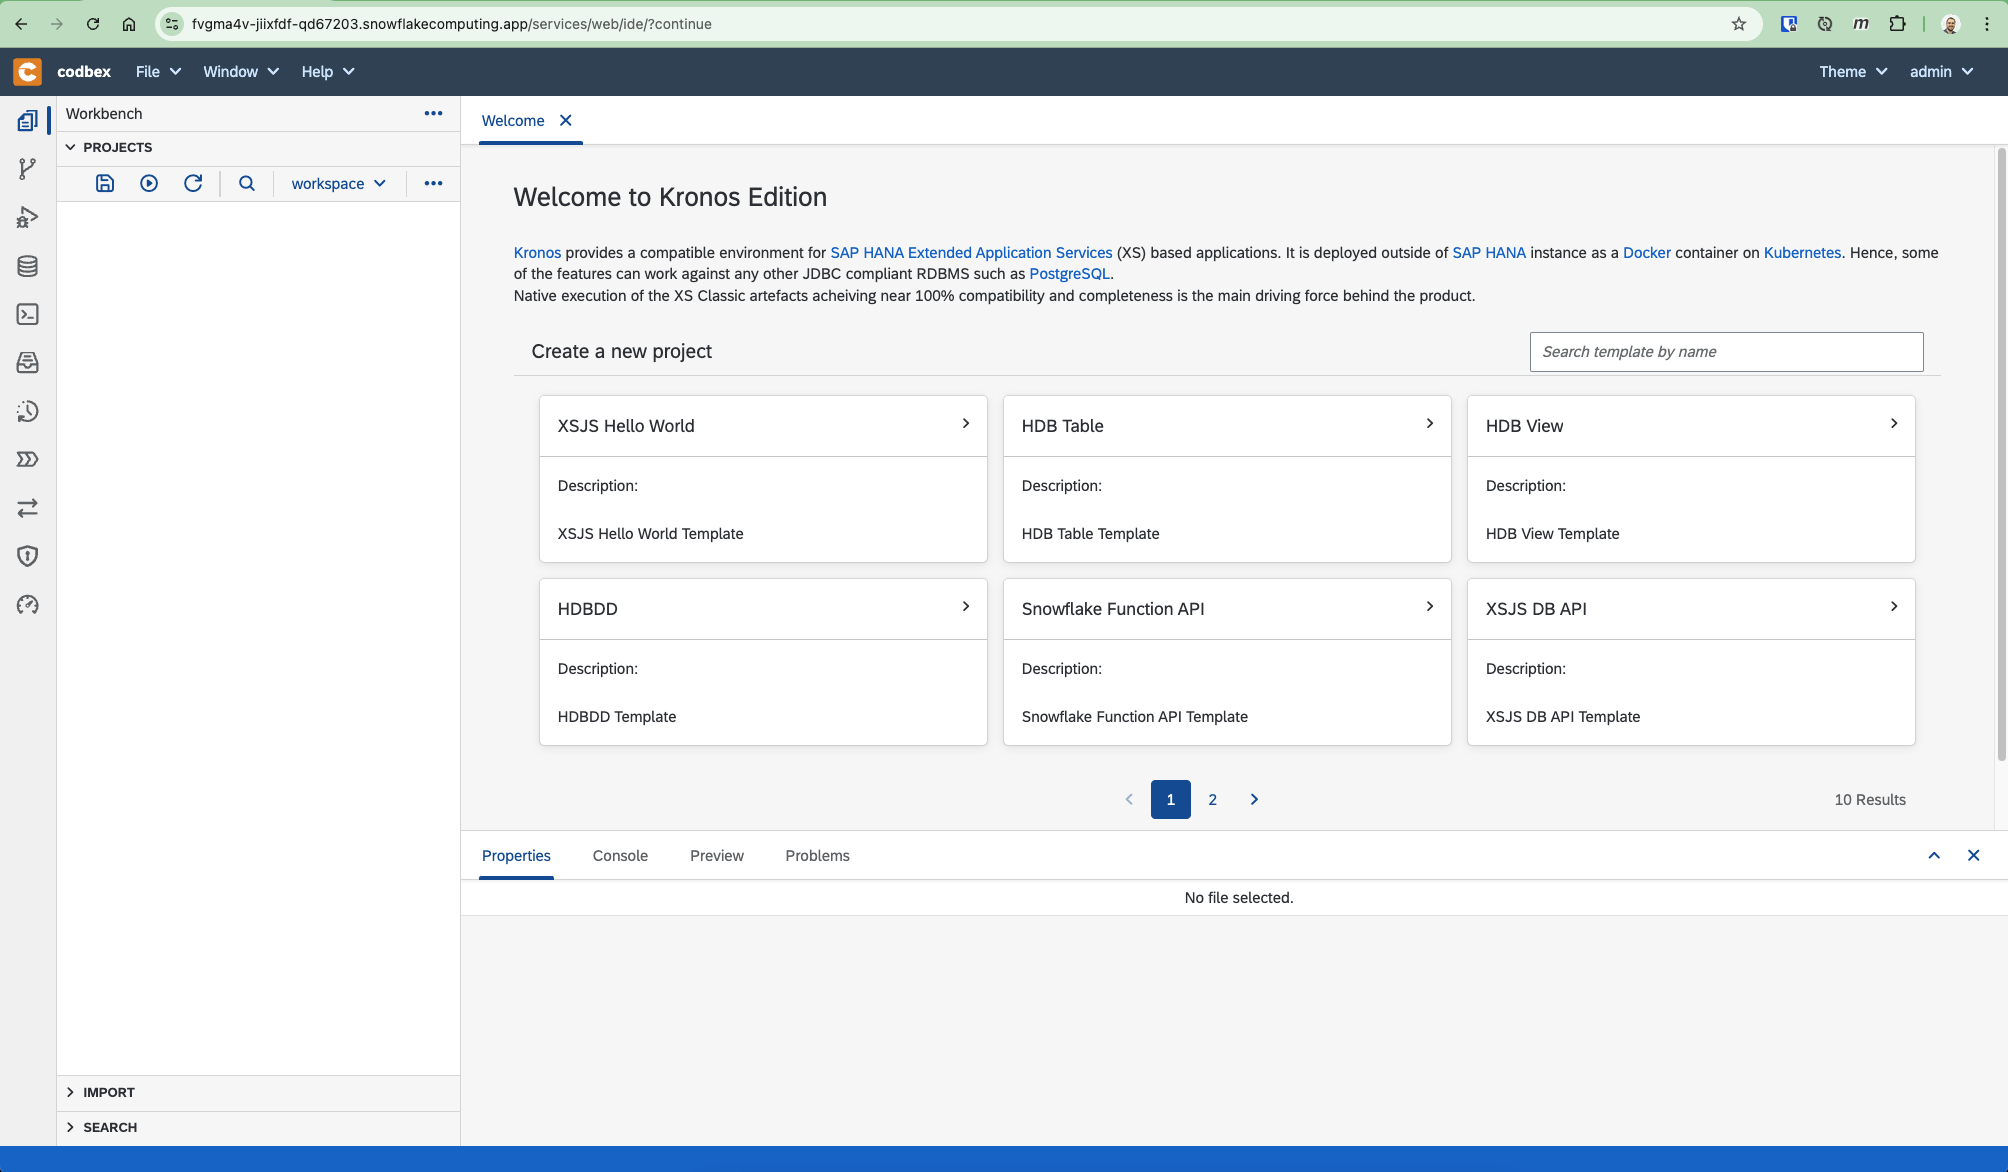Bookmark this page with the star icon
Image resolution: width=2008 pixels, height=1172 pixels.
(1739, 24)
